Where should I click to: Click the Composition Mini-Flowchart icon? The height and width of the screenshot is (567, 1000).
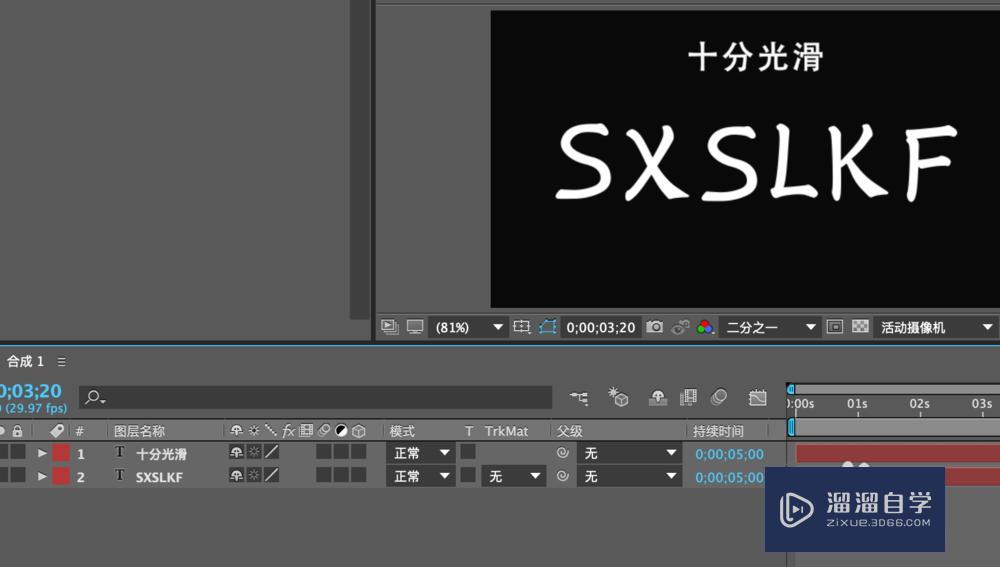(579, 397)
